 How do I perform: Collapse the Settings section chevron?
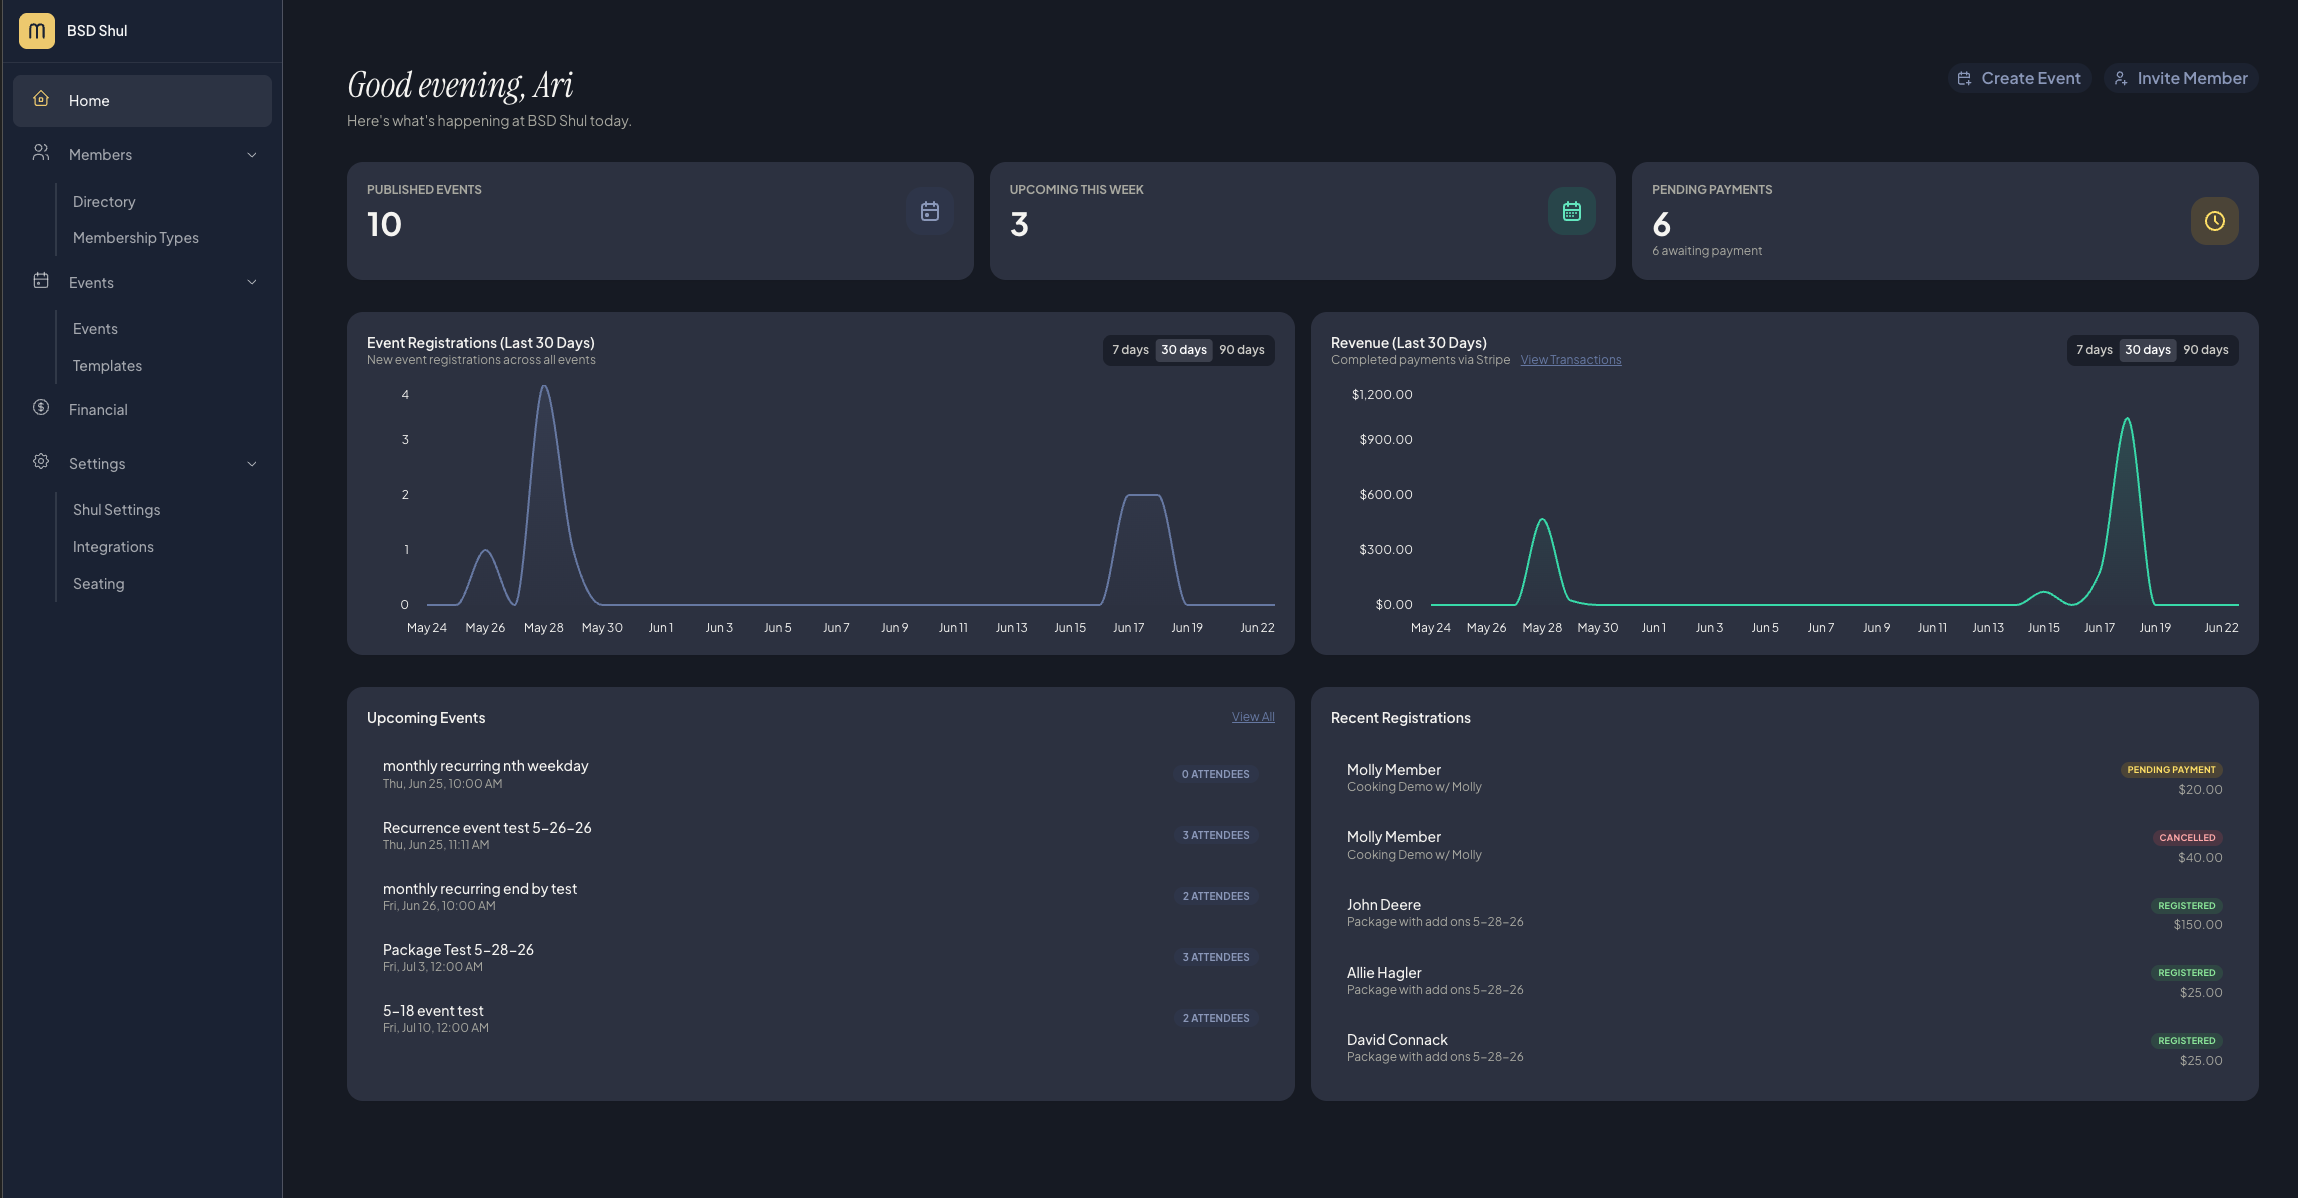point(252,464)
